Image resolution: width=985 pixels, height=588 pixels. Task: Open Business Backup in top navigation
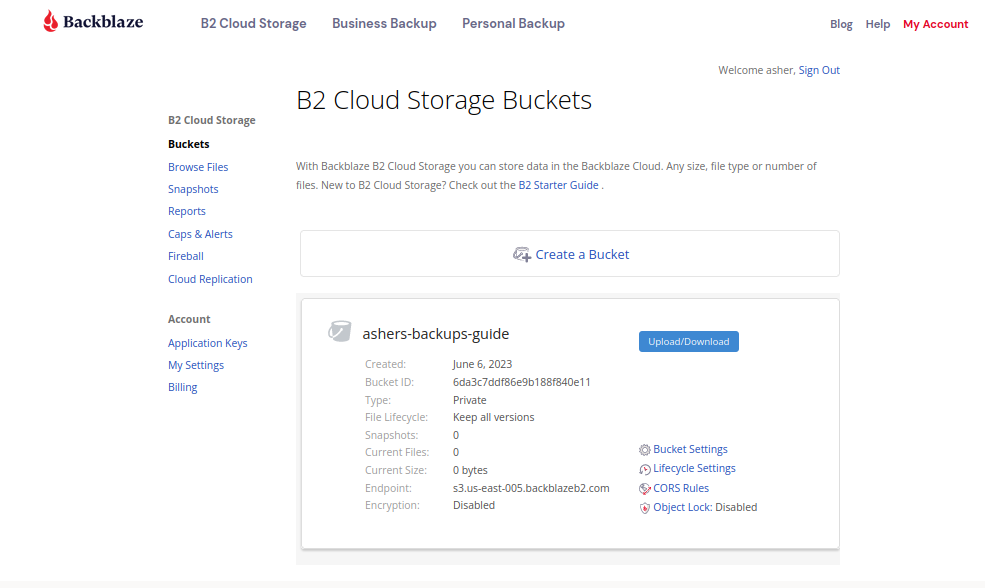pyautogui.click(x=384, y=23)
